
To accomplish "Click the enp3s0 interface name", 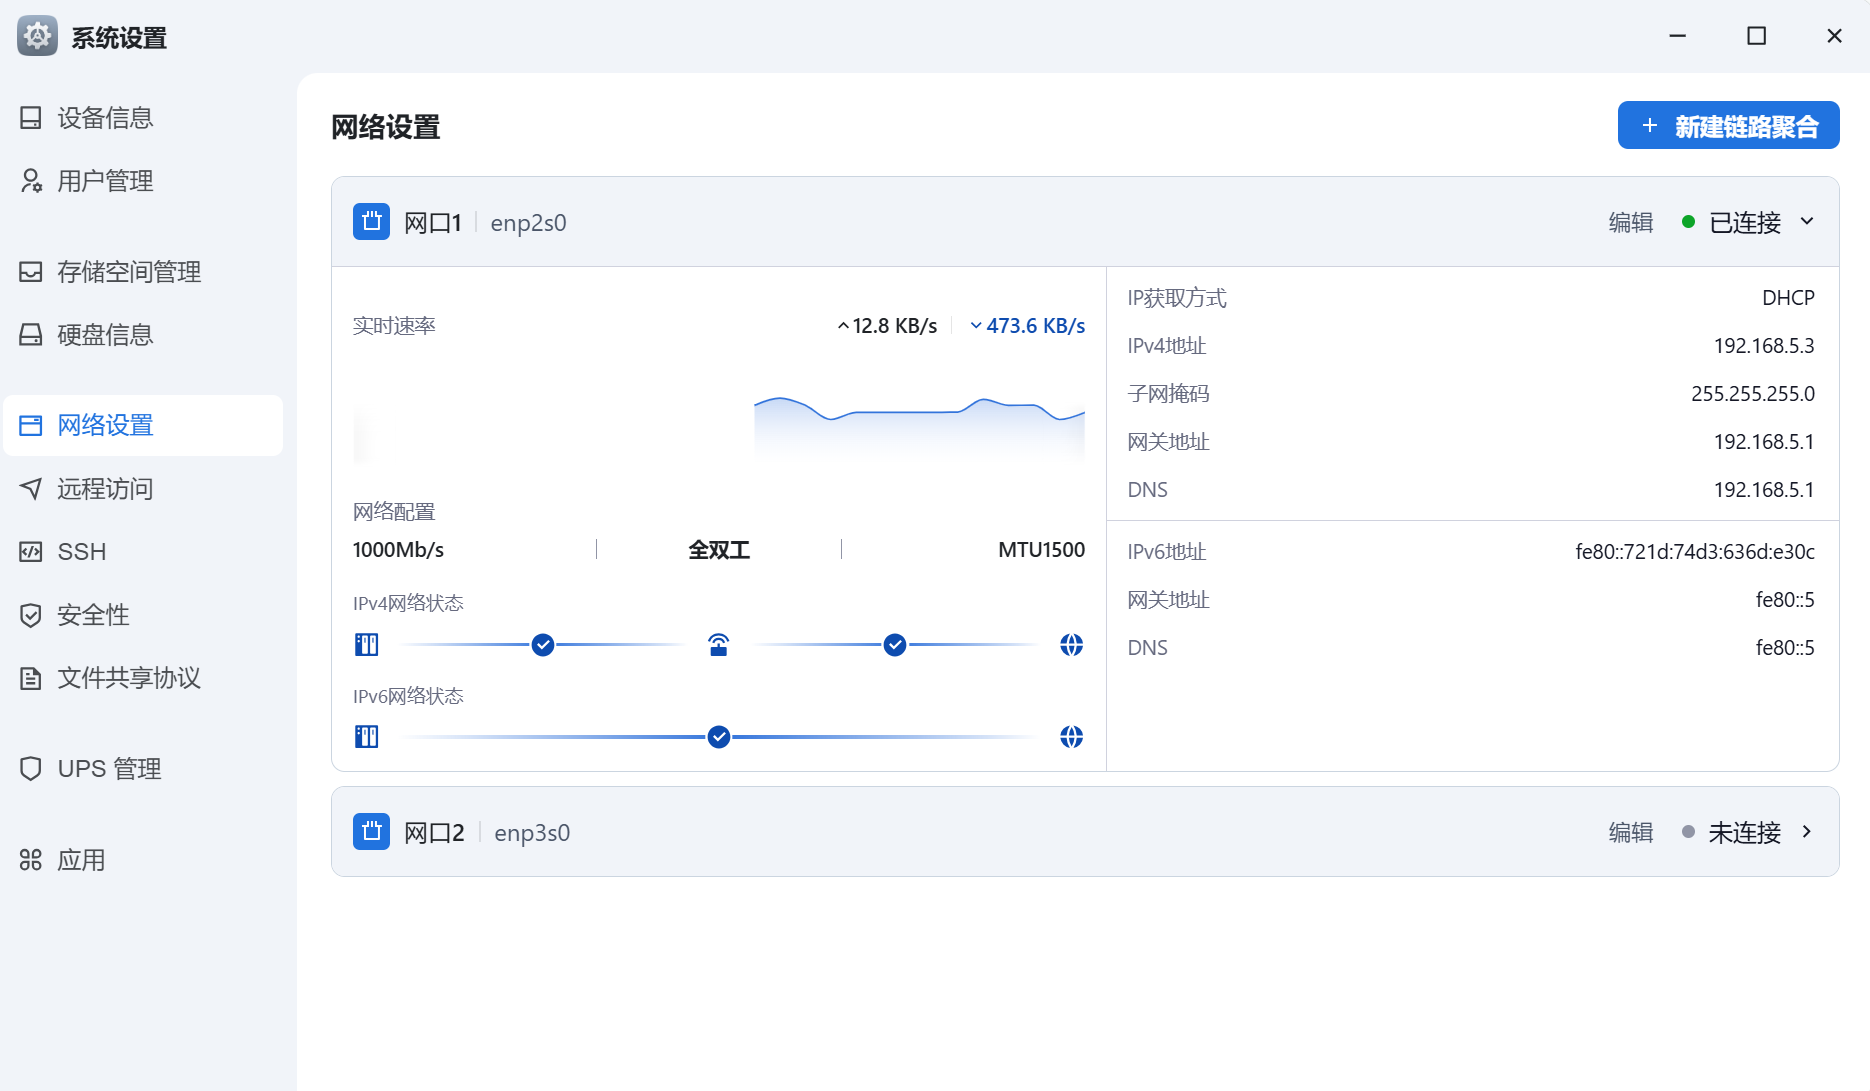I will click(532, 833).
